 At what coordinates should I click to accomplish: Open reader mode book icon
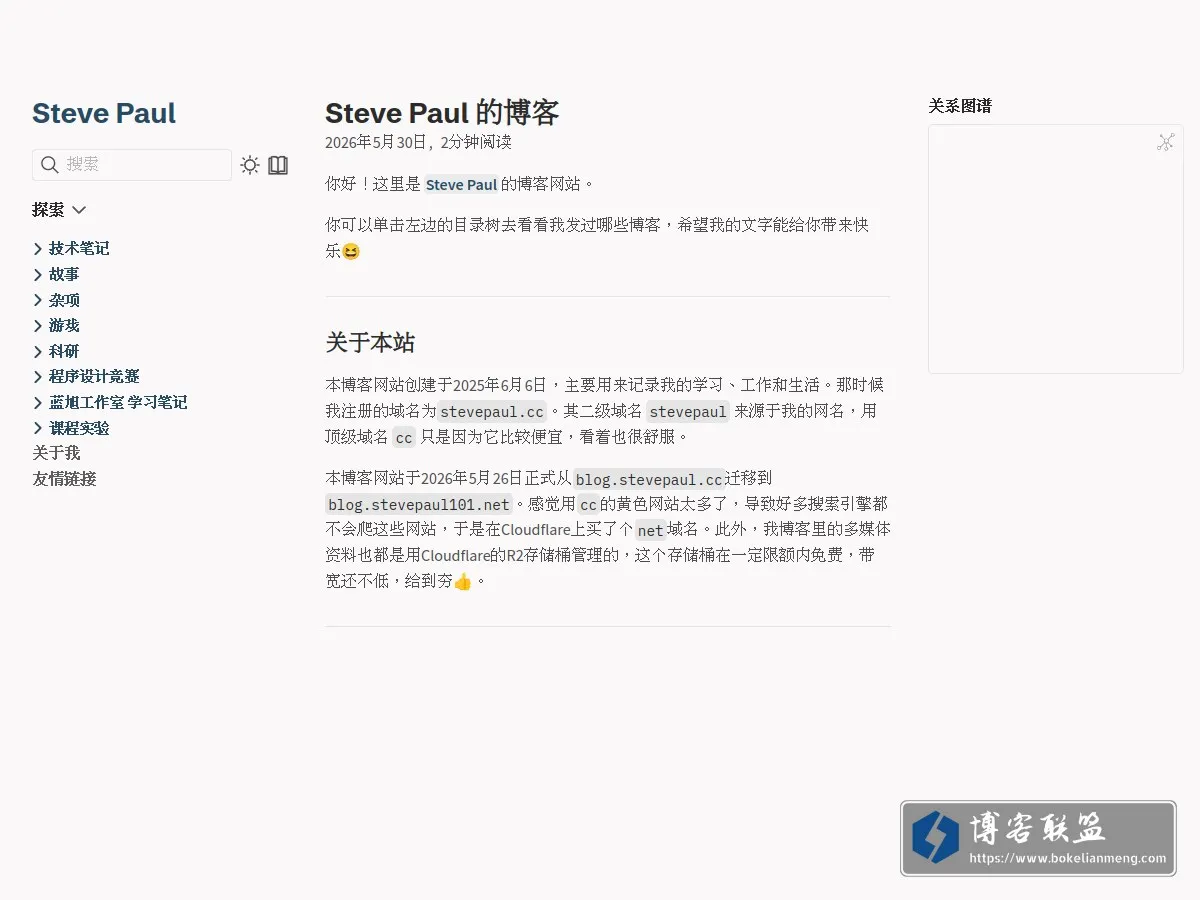(278, 165)
